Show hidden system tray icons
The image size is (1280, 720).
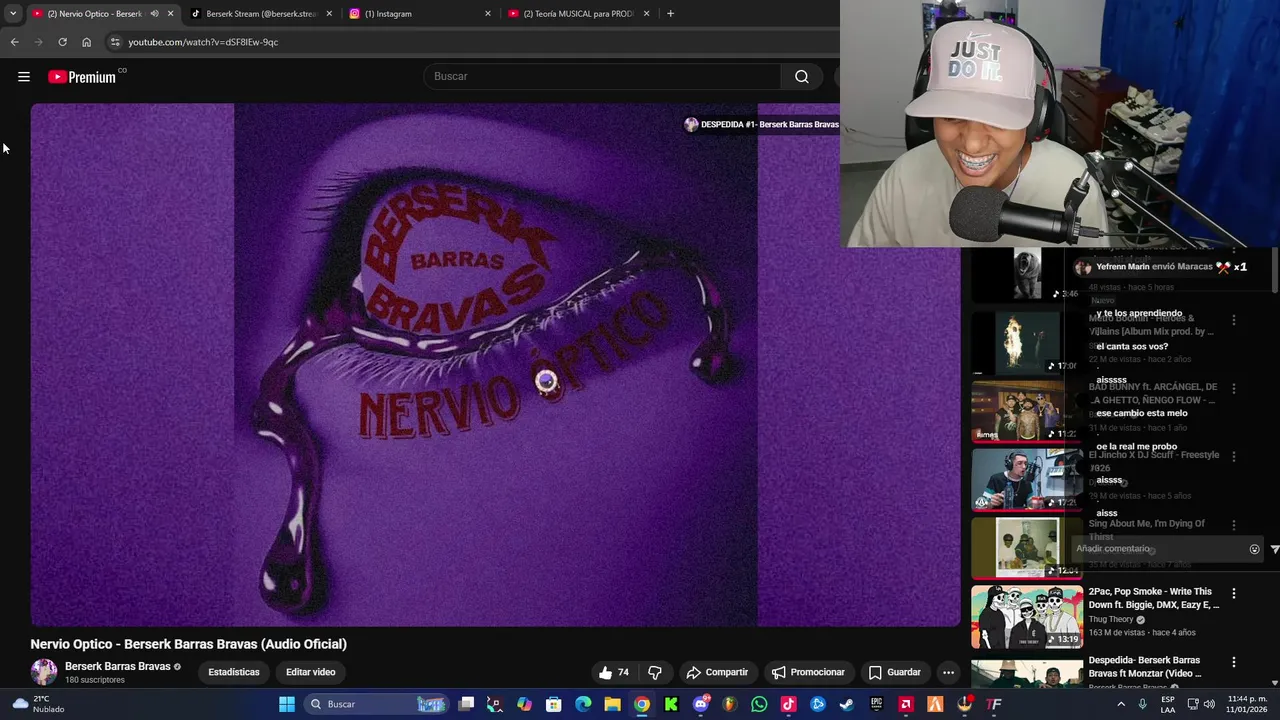[x=1121, y=704]
